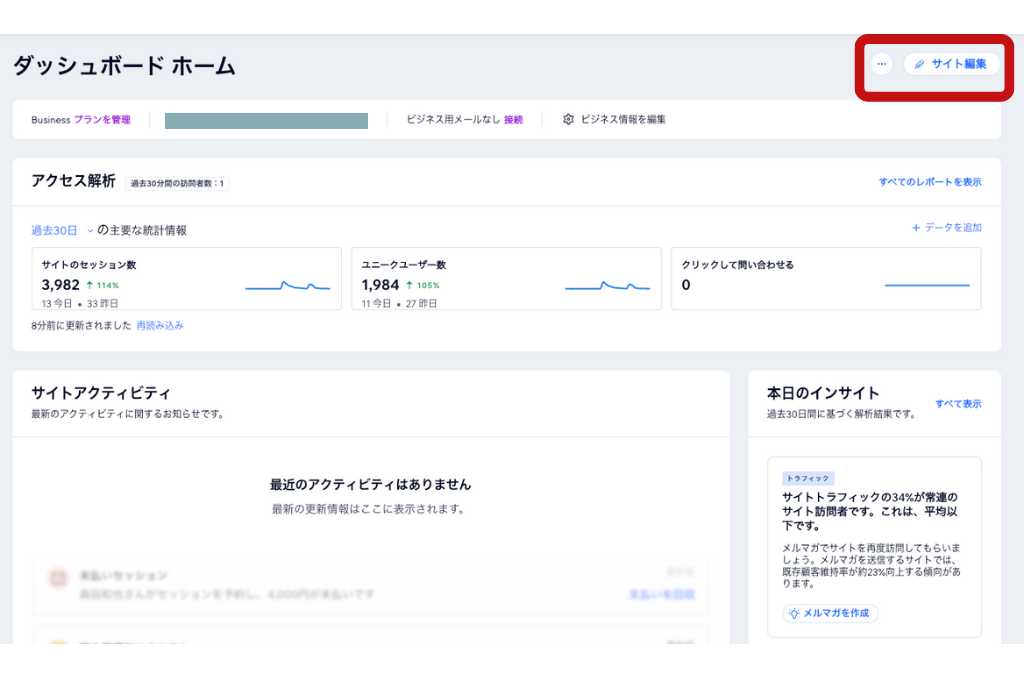Click the plus icon データを追加
1024x678 pixels.
pyautogui.click(x=916, y=228)
